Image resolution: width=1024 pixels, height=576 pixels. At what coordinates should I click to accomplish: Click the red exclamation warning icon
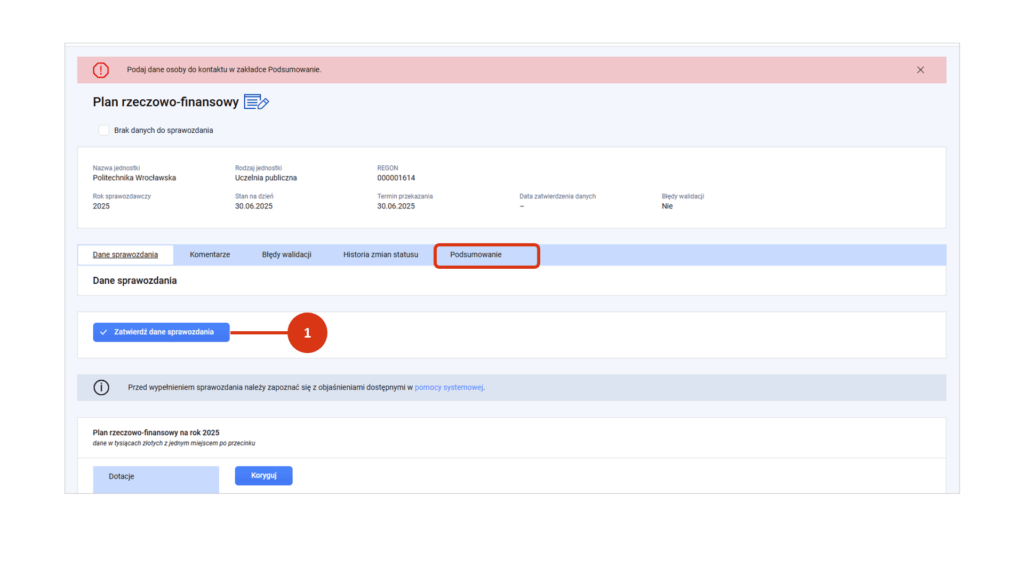101,70
